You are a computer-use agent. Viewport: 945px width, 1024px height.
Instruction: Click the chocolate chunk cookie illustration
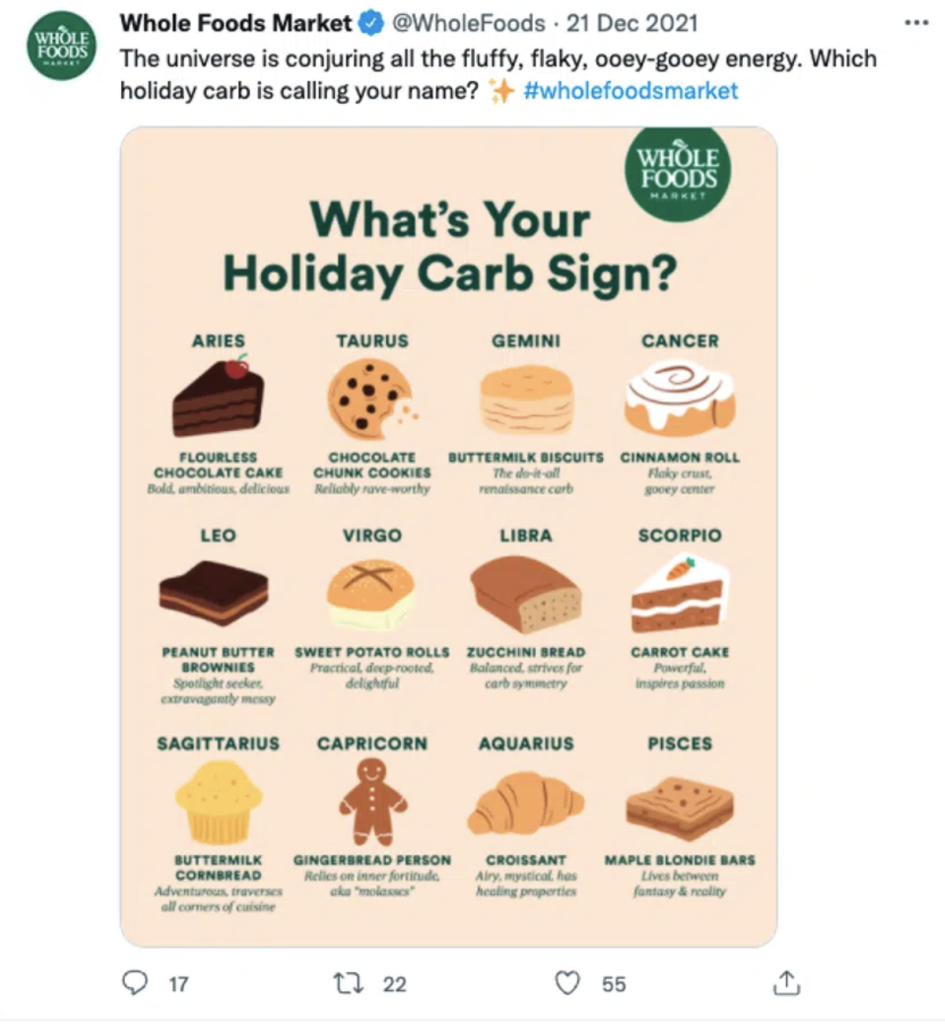(372, 399)
